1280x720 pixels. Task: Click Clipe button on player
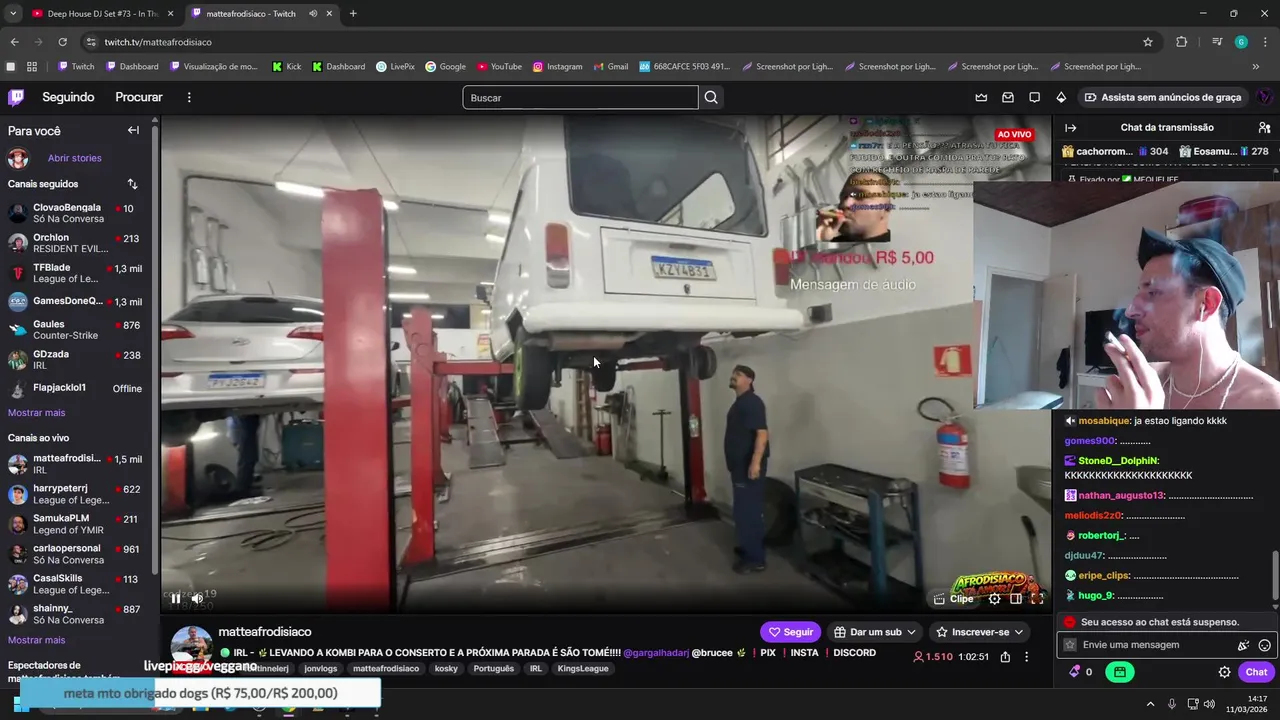tap(953, 599)
